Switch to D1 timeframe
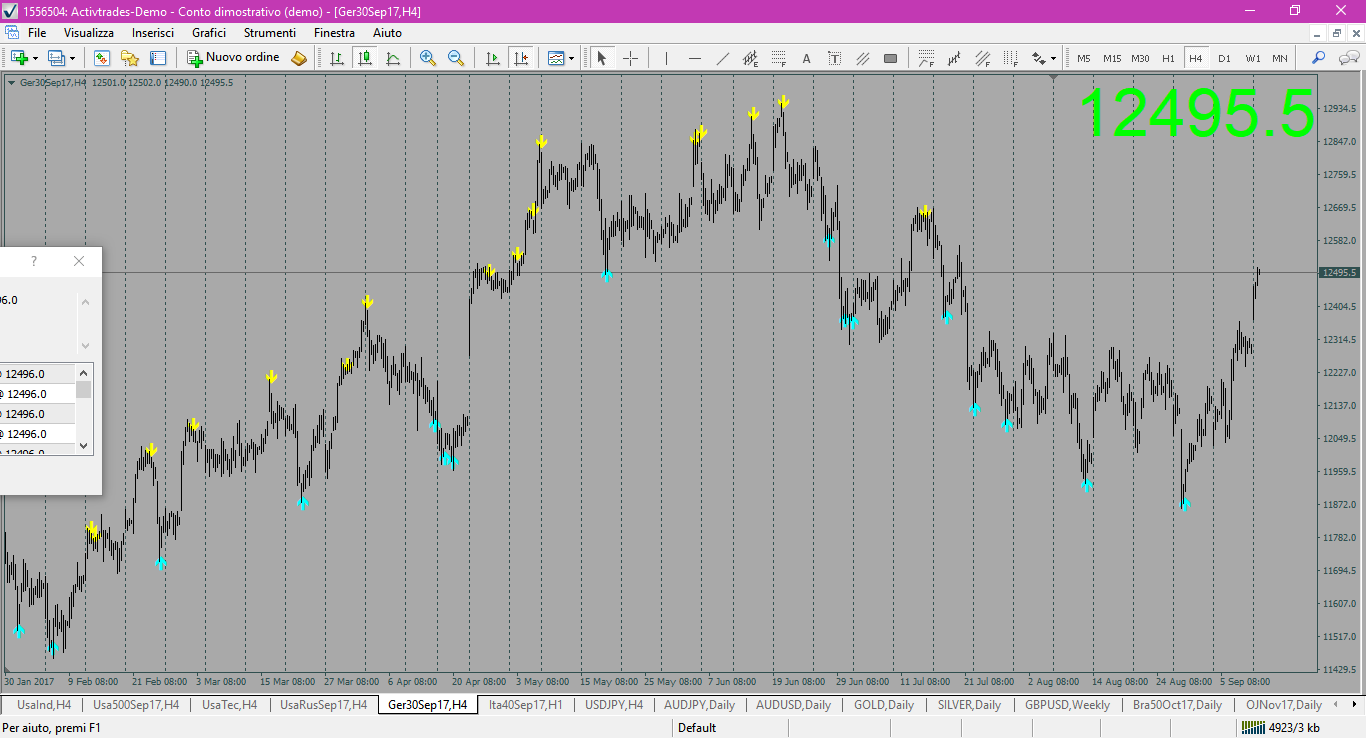 1224,58
